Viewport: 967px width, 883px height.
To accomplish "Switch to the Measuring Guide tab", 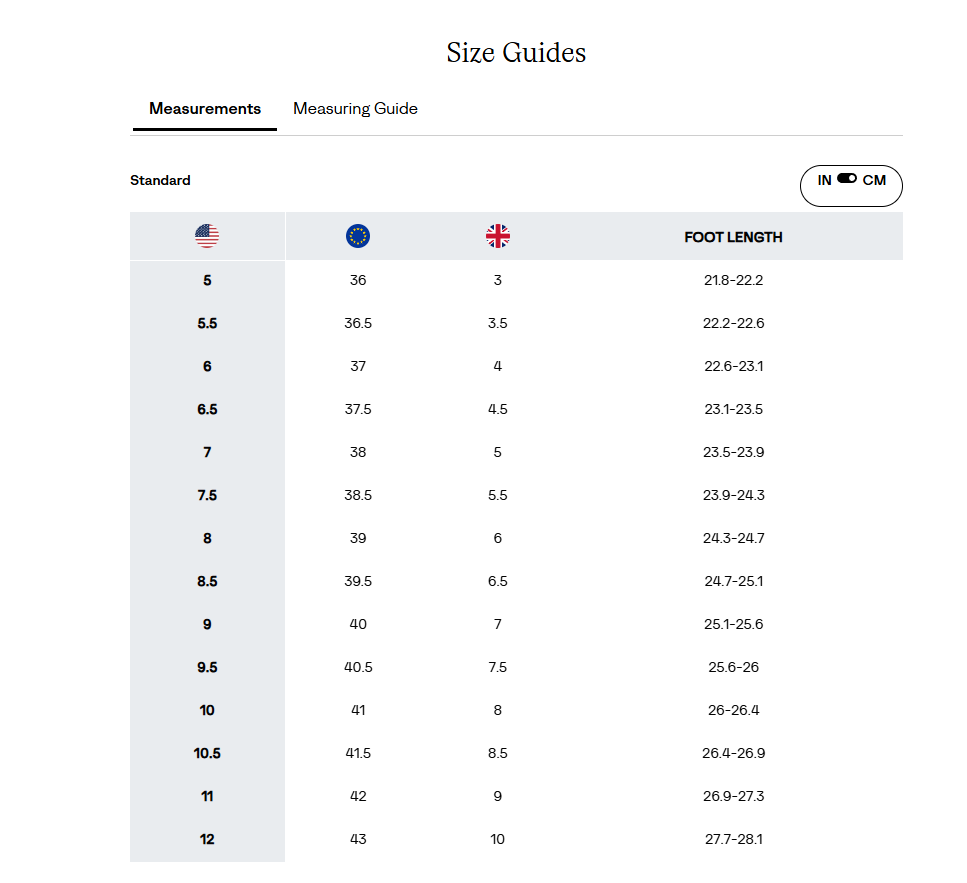I will pos(355,109).
